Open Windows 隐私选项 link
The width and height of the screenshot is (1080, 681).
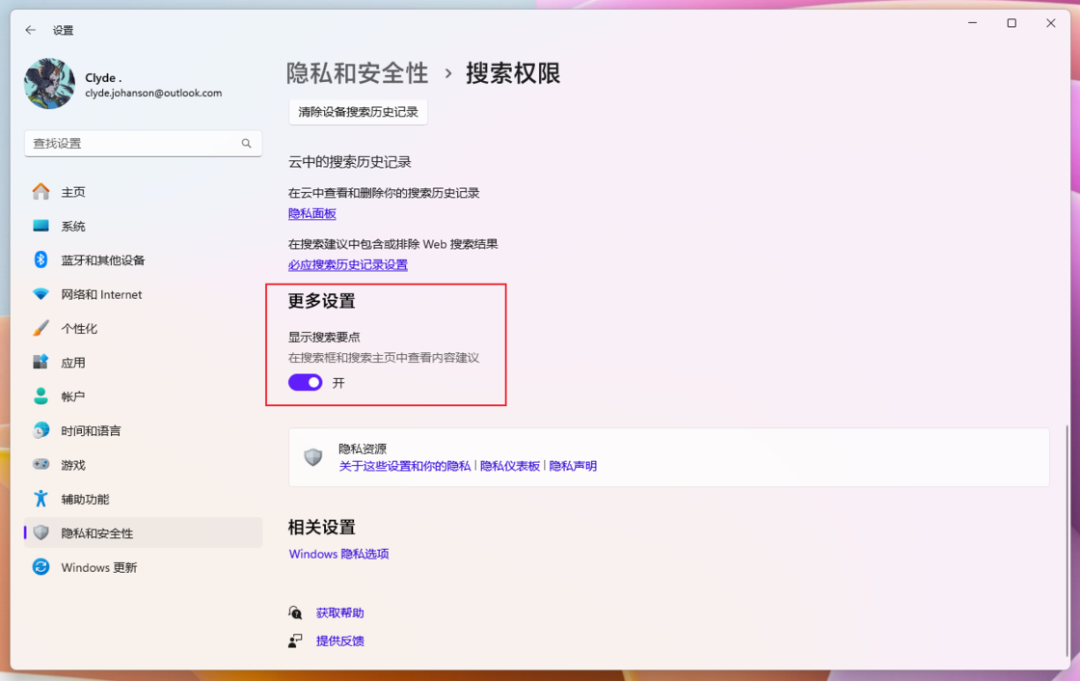tap(339, 554)
